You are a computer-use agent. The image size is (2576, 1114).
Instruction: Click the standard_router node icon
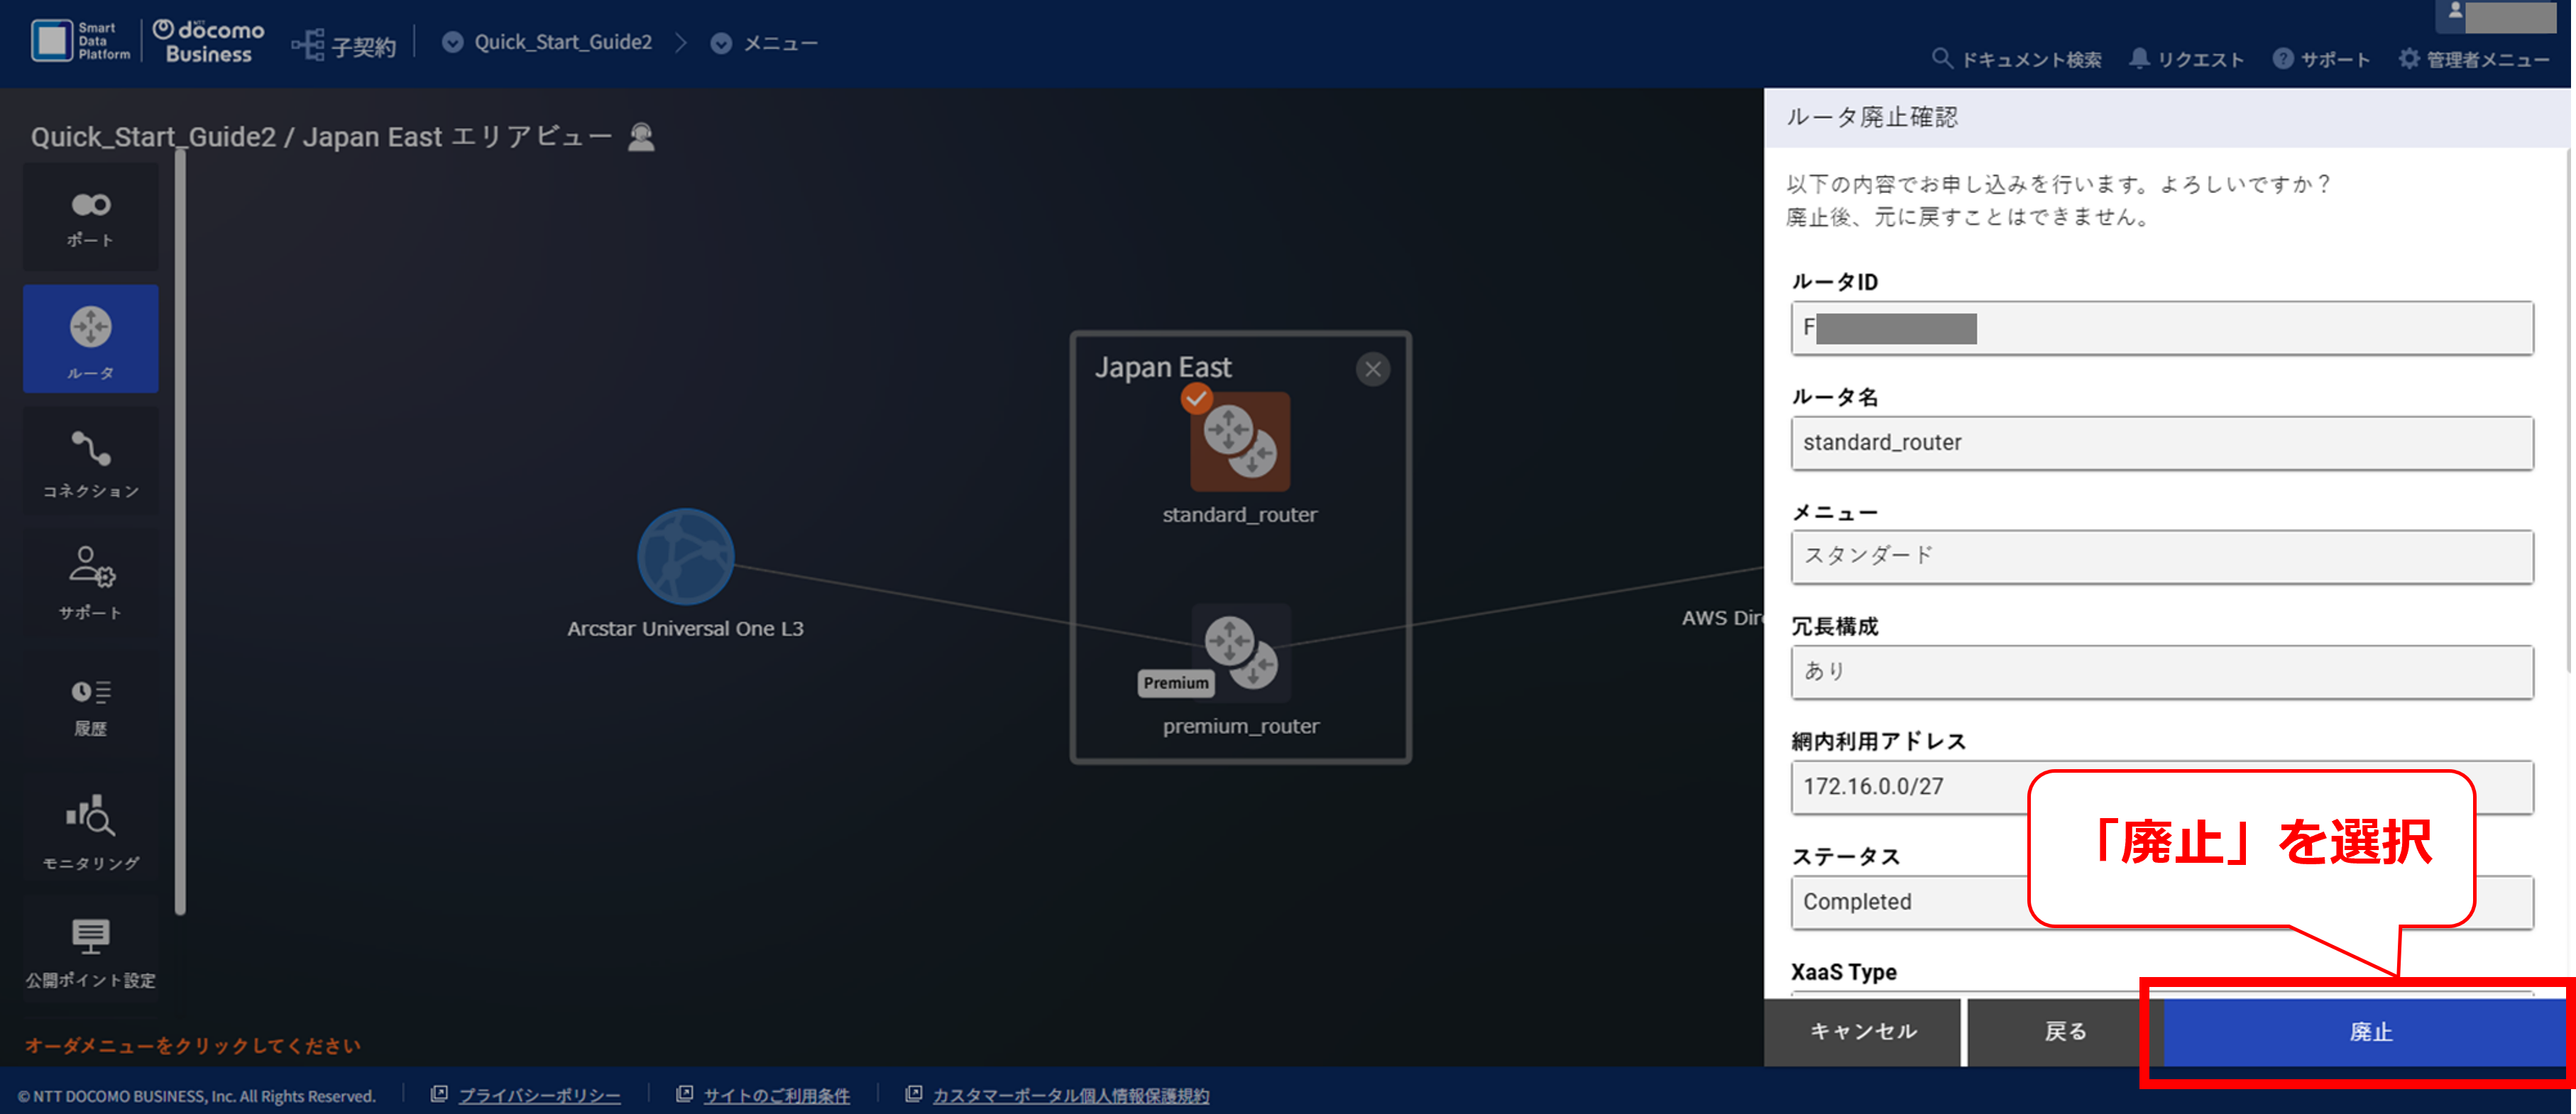[x=1239, y=441]
